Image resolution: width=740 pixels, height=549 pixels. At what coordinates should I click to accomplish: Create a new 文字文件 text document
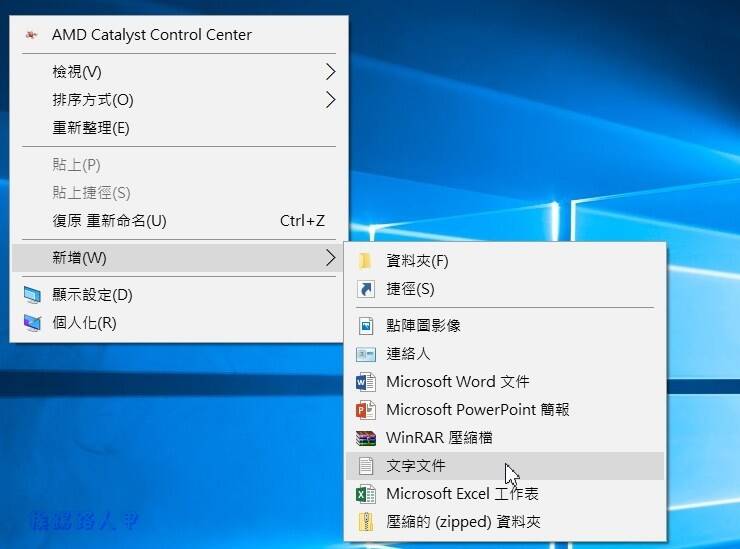(505, 466)
